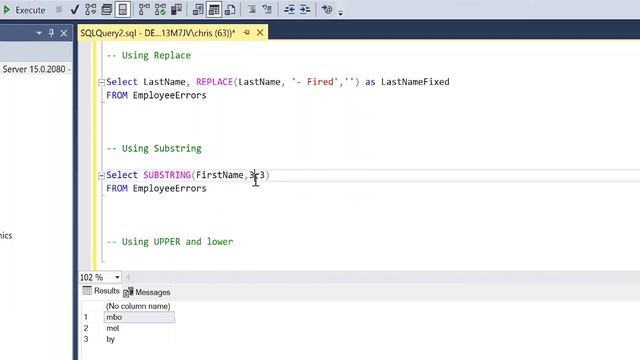Click the SUBSTRING function keyword
The height and width of the screenshot is (360, 640).
[x=167, y=175]
